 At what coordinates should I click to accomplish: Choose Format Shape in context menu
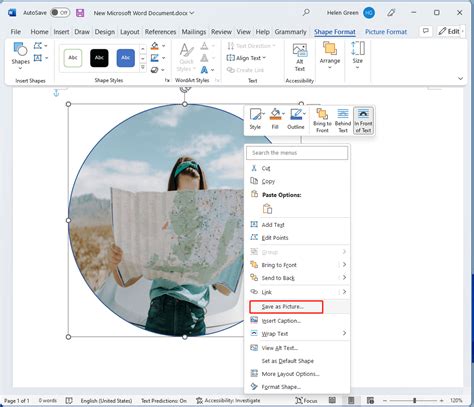(x=297, y=387)
